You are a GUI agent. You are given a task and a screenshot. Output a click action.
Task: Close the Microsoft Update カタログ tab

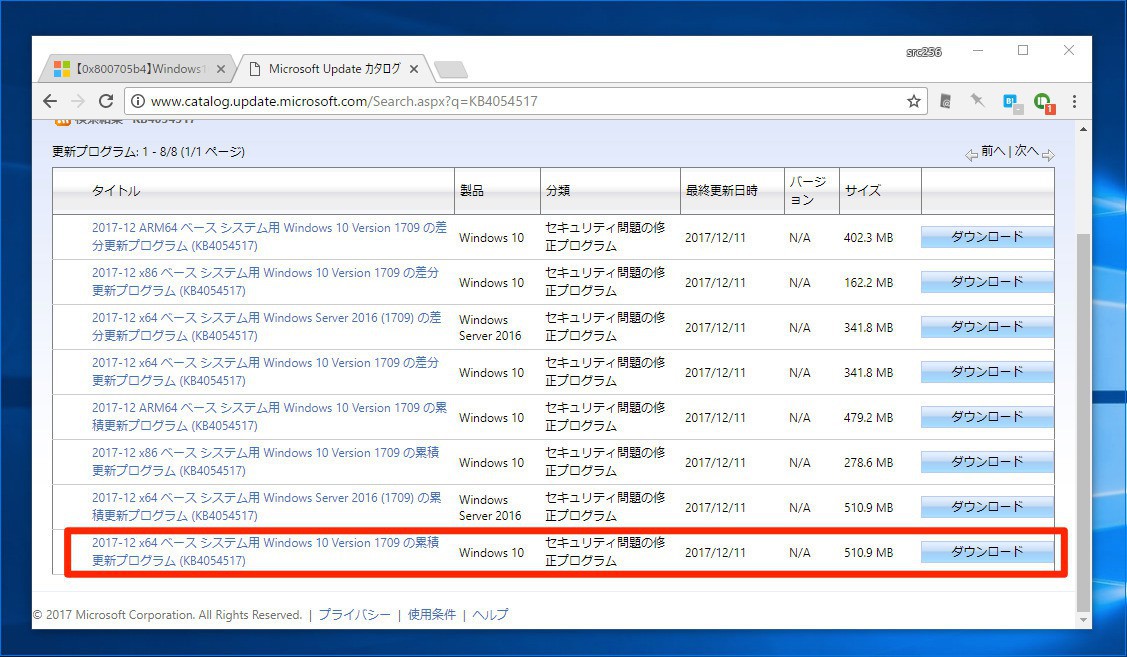pyautogui.click(x=414, y=69)
